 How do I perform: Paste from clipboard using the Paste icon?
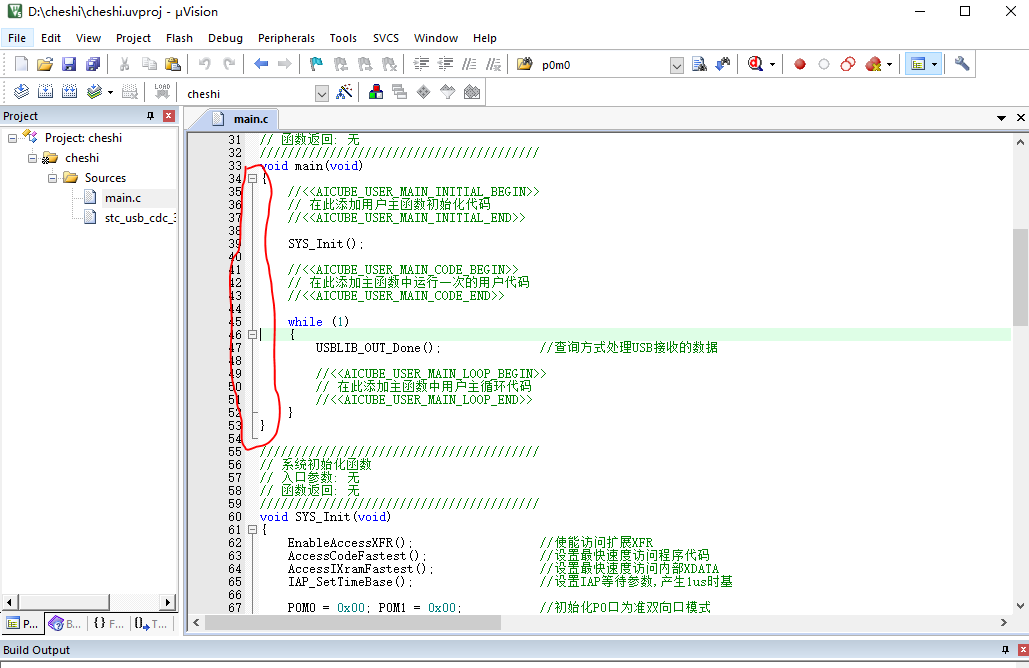pyautogui.click(x=173, y=64)
